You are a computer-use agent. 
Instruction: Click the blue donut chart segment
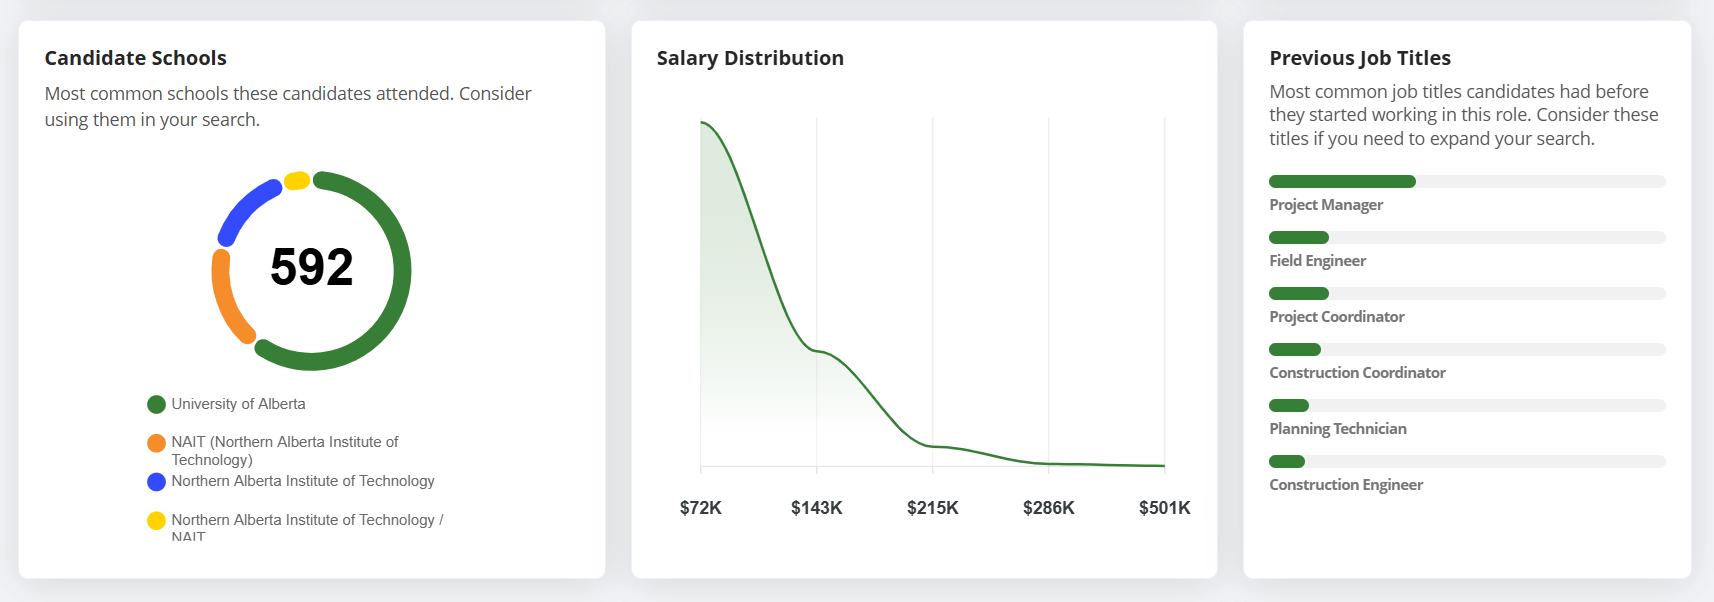(246, 208)
